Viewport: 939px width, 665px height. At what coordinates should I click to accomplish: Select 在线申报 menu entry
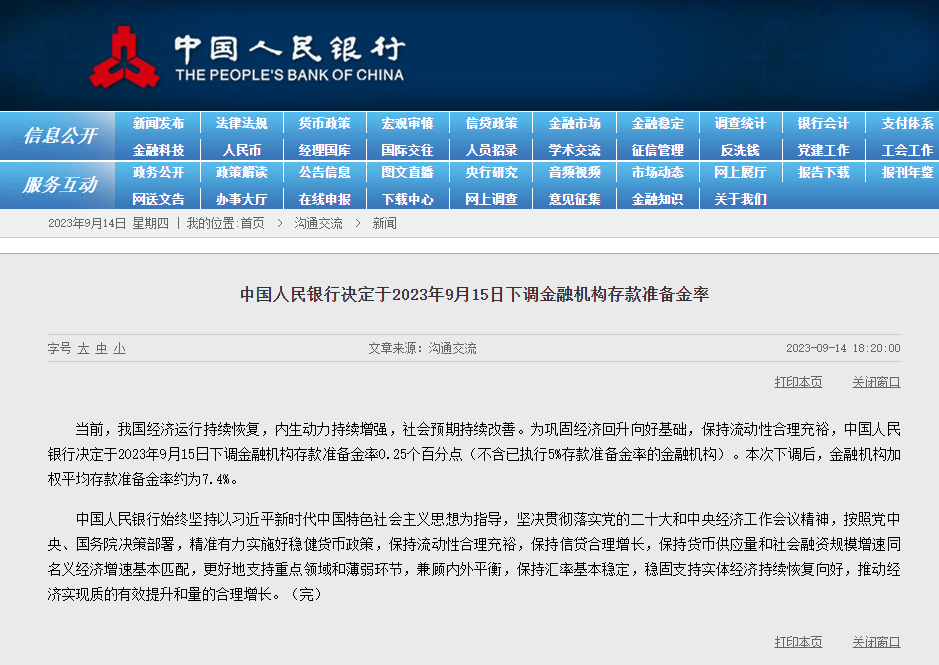325,199
